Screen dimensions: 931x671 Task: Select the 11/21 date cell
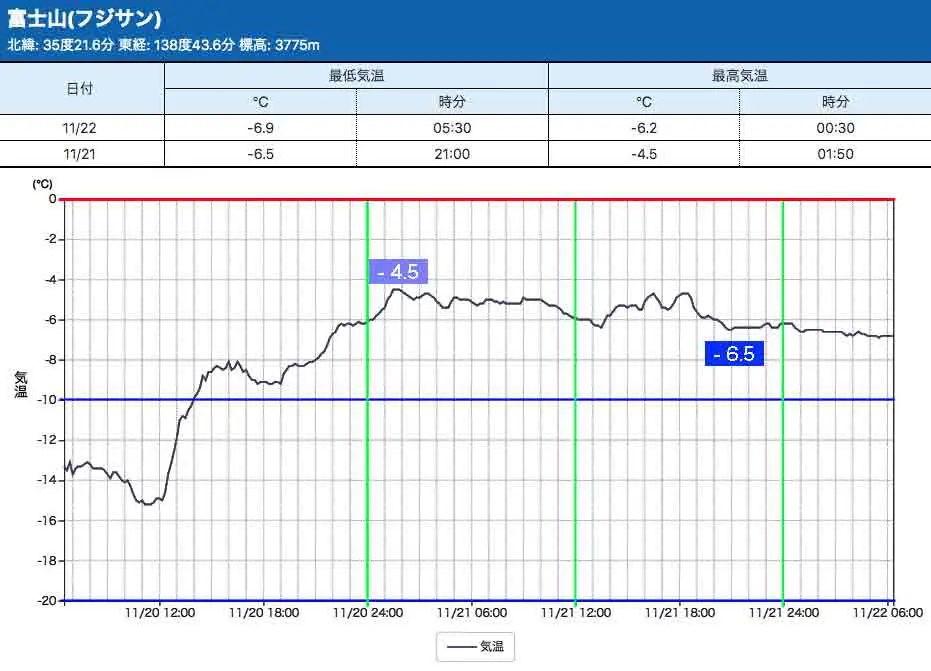[80, 154]
